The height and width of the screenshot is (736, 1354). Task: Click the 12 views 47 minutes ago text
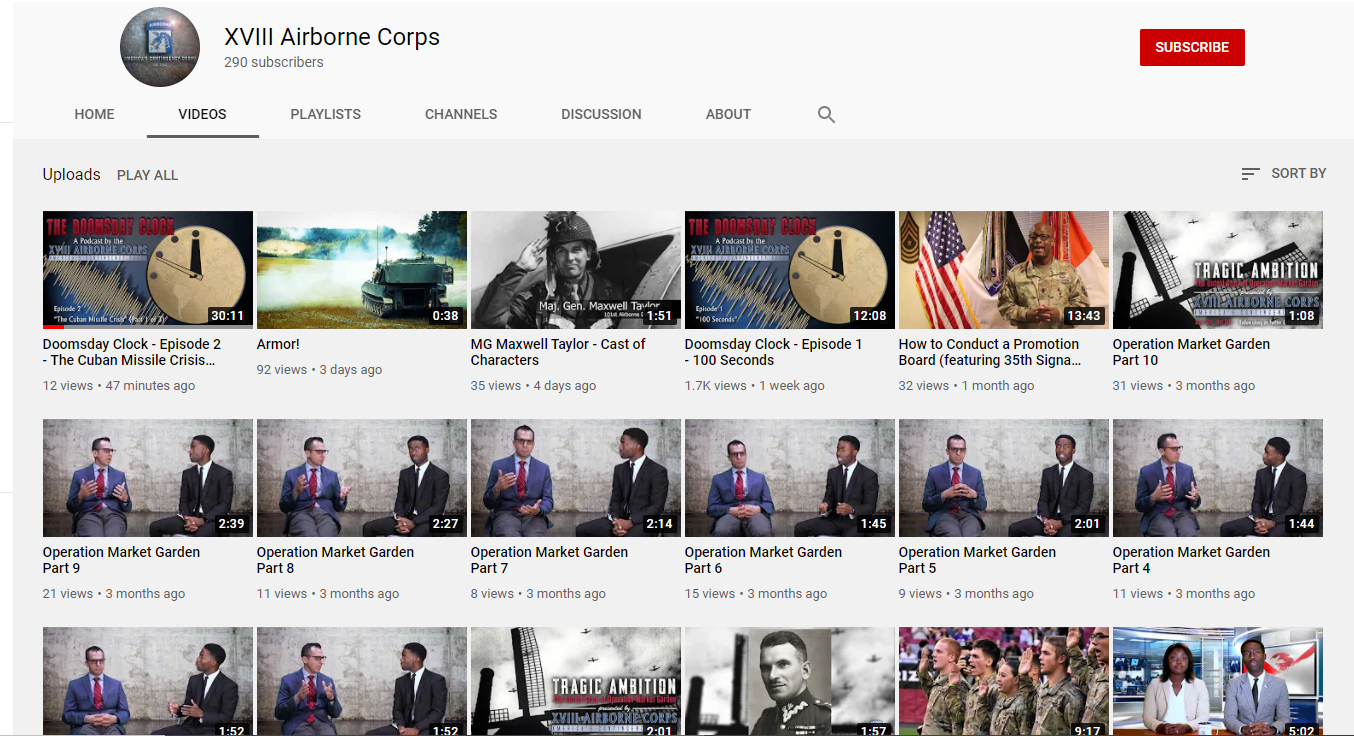pos(119,386)
